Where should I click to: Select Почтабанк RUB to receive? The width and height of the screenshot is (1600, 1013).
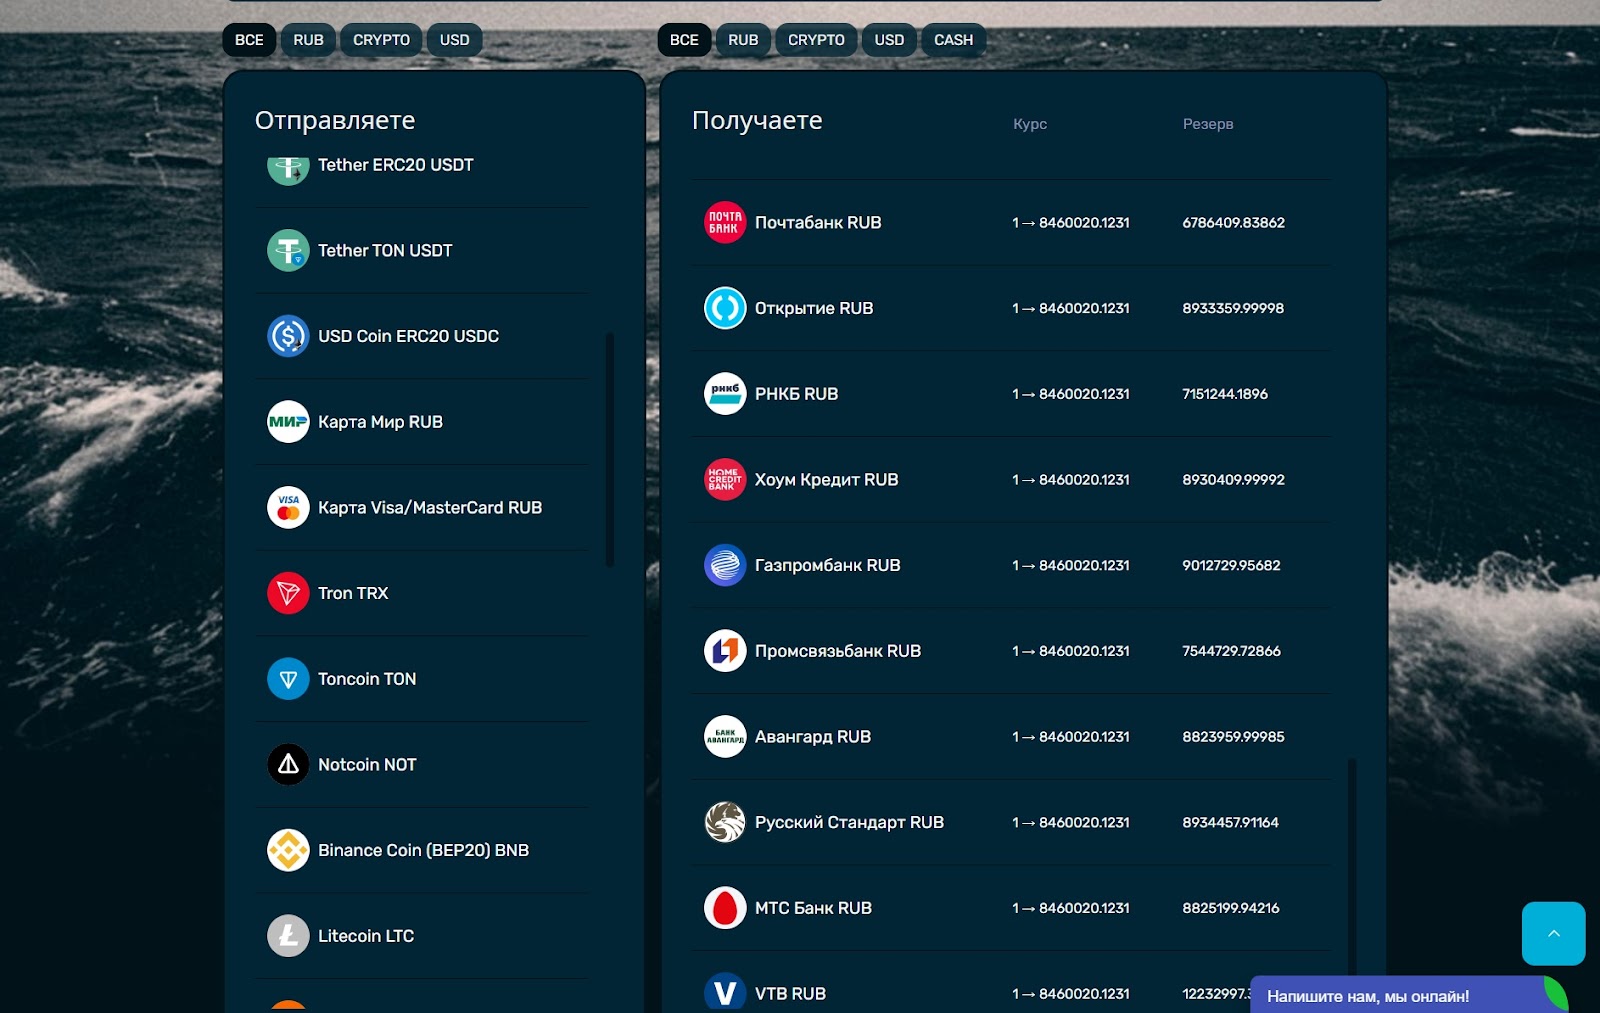(1011, 223)
